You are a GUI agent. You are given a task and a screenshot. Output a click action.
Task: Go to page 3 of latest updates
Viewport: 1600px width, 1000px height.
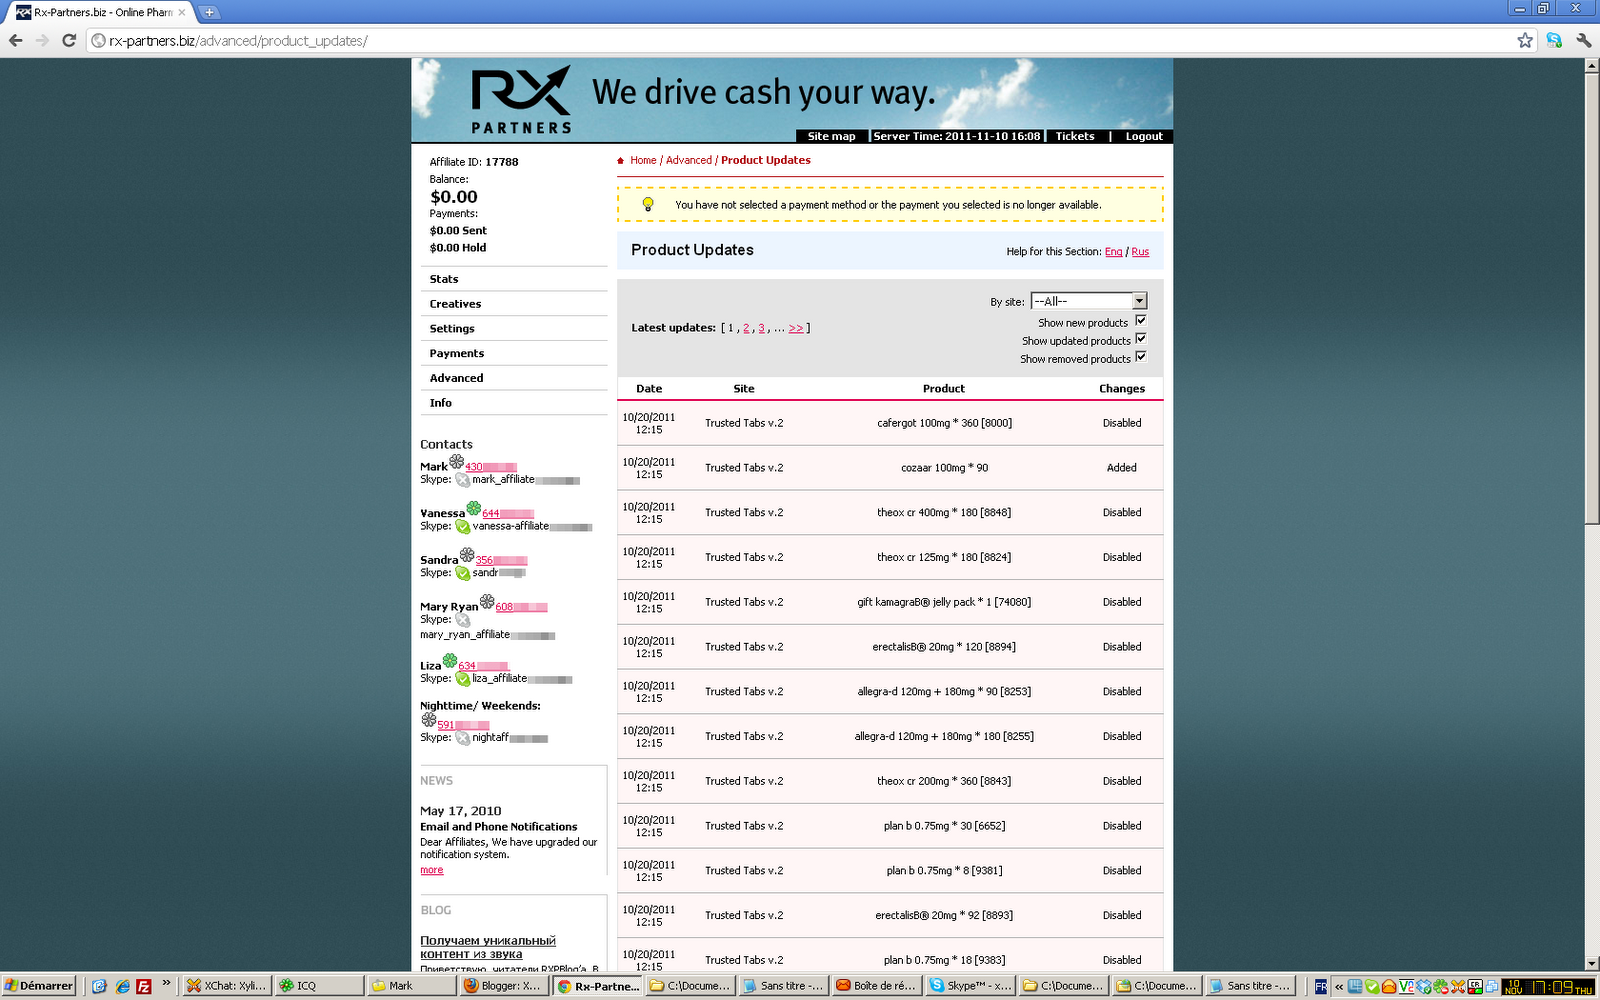point(761,328)
